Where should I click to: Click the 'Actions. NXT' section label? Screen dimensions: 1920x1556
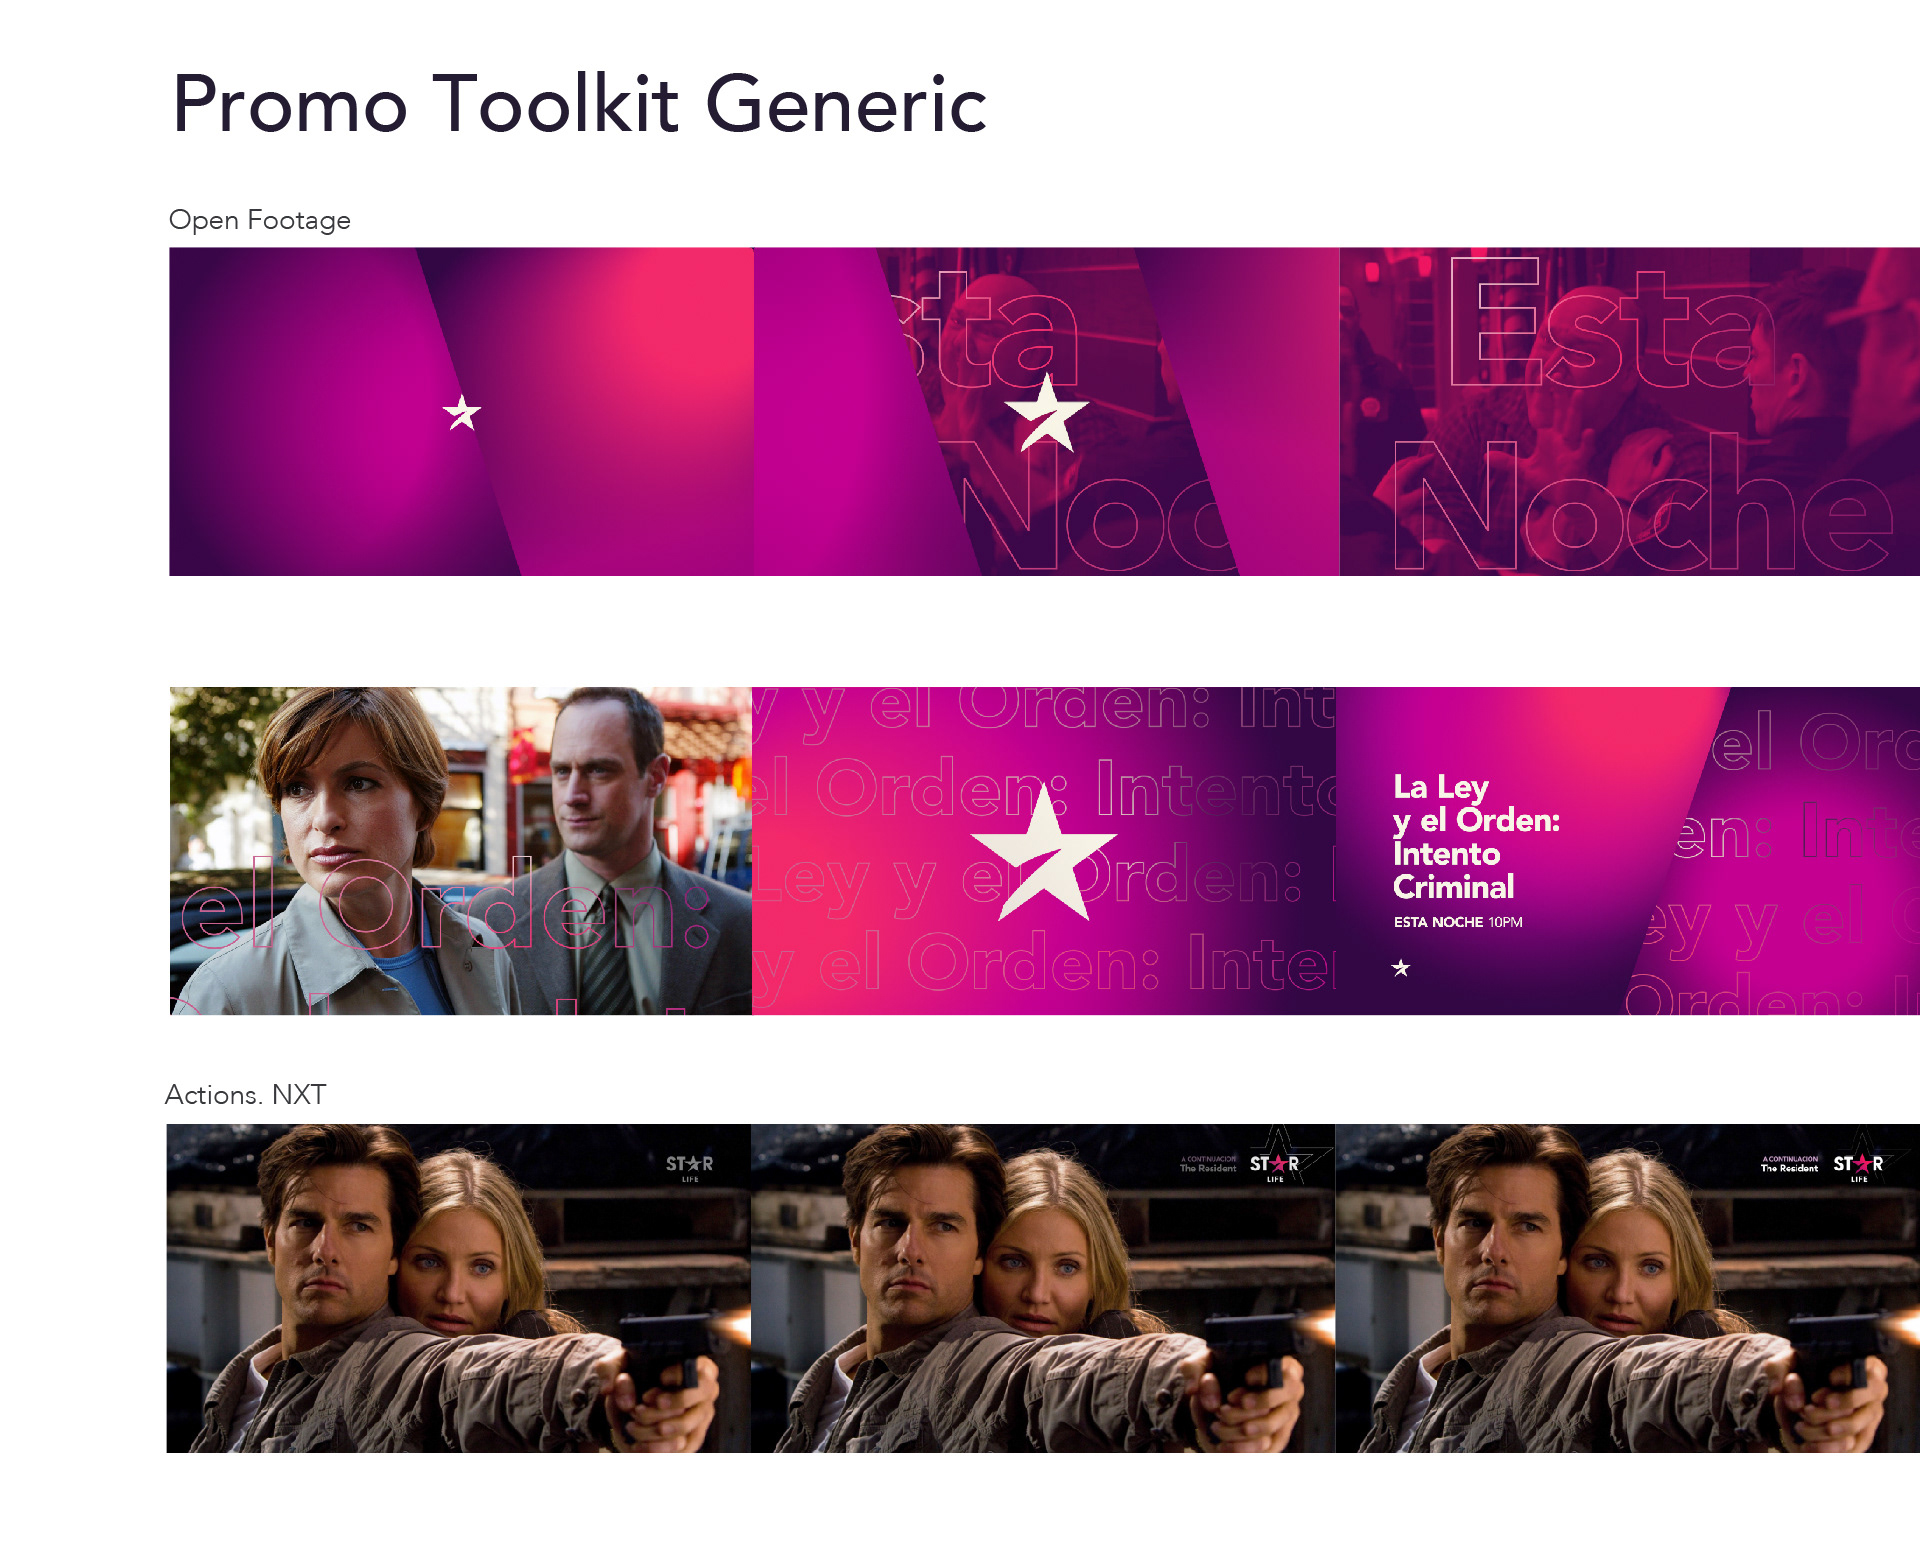[245, 1095]
